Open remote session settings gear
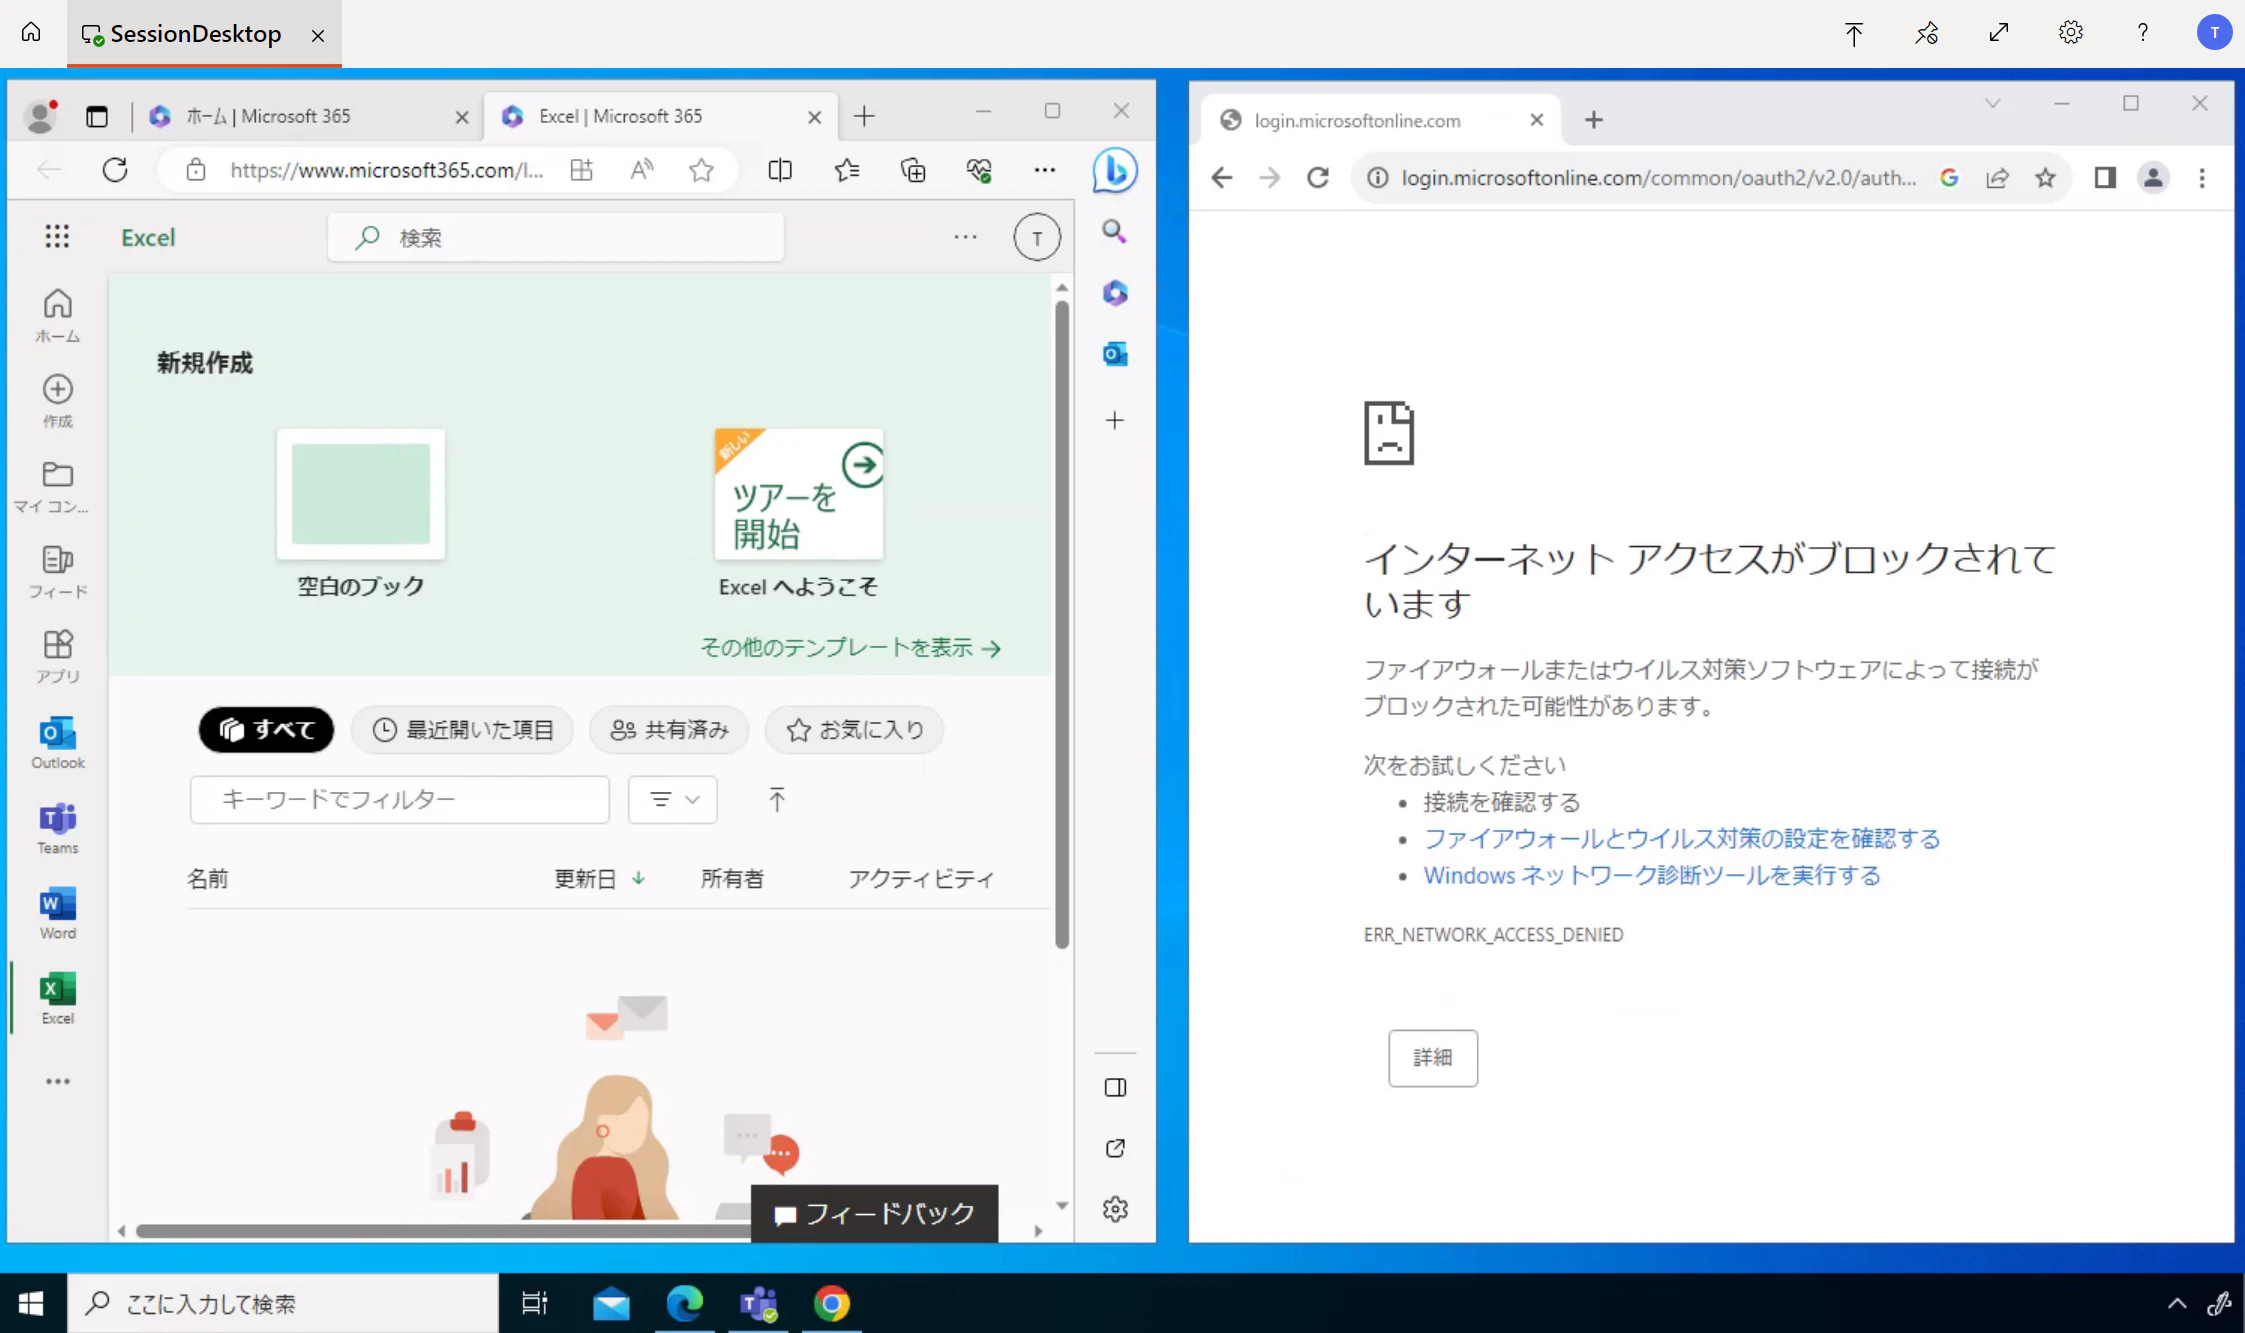Viewport: 2245px width, 1333px height. pyautogui.click(x=2070, y=33)
